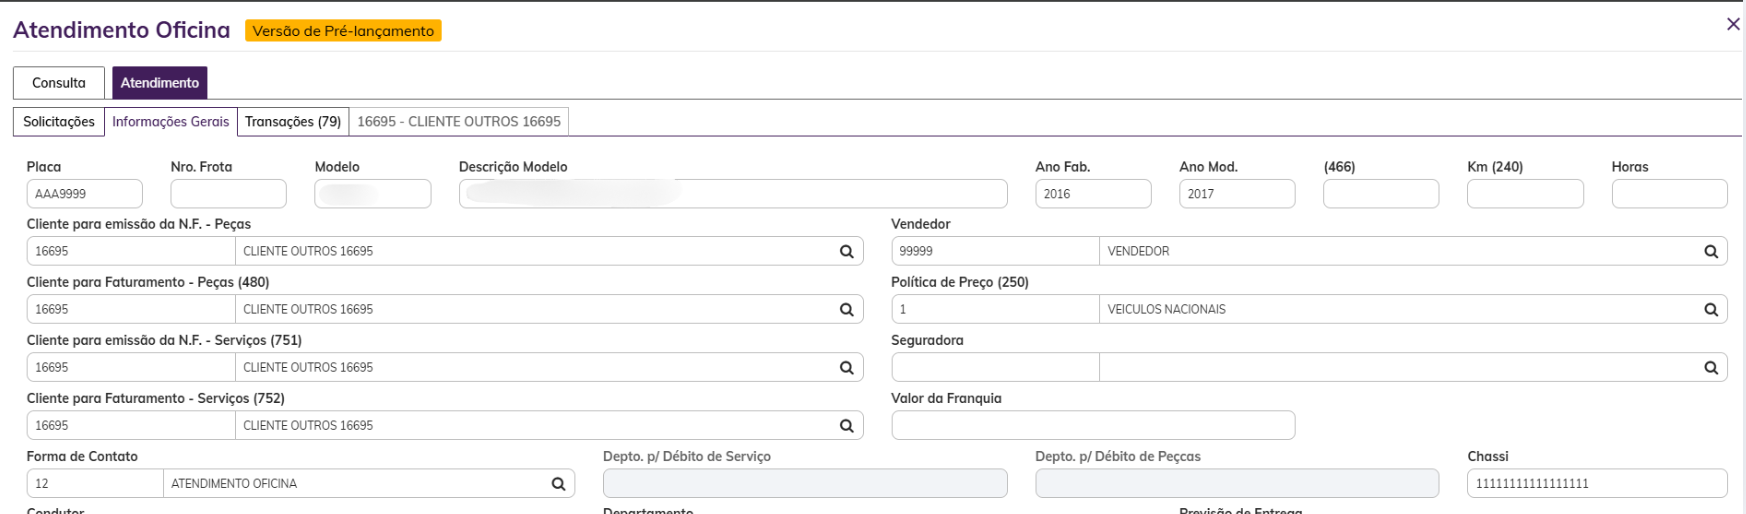The image size is (1746, 514).
Task: Click the Valor da Franquia field
Action: tap(1093, 426)
